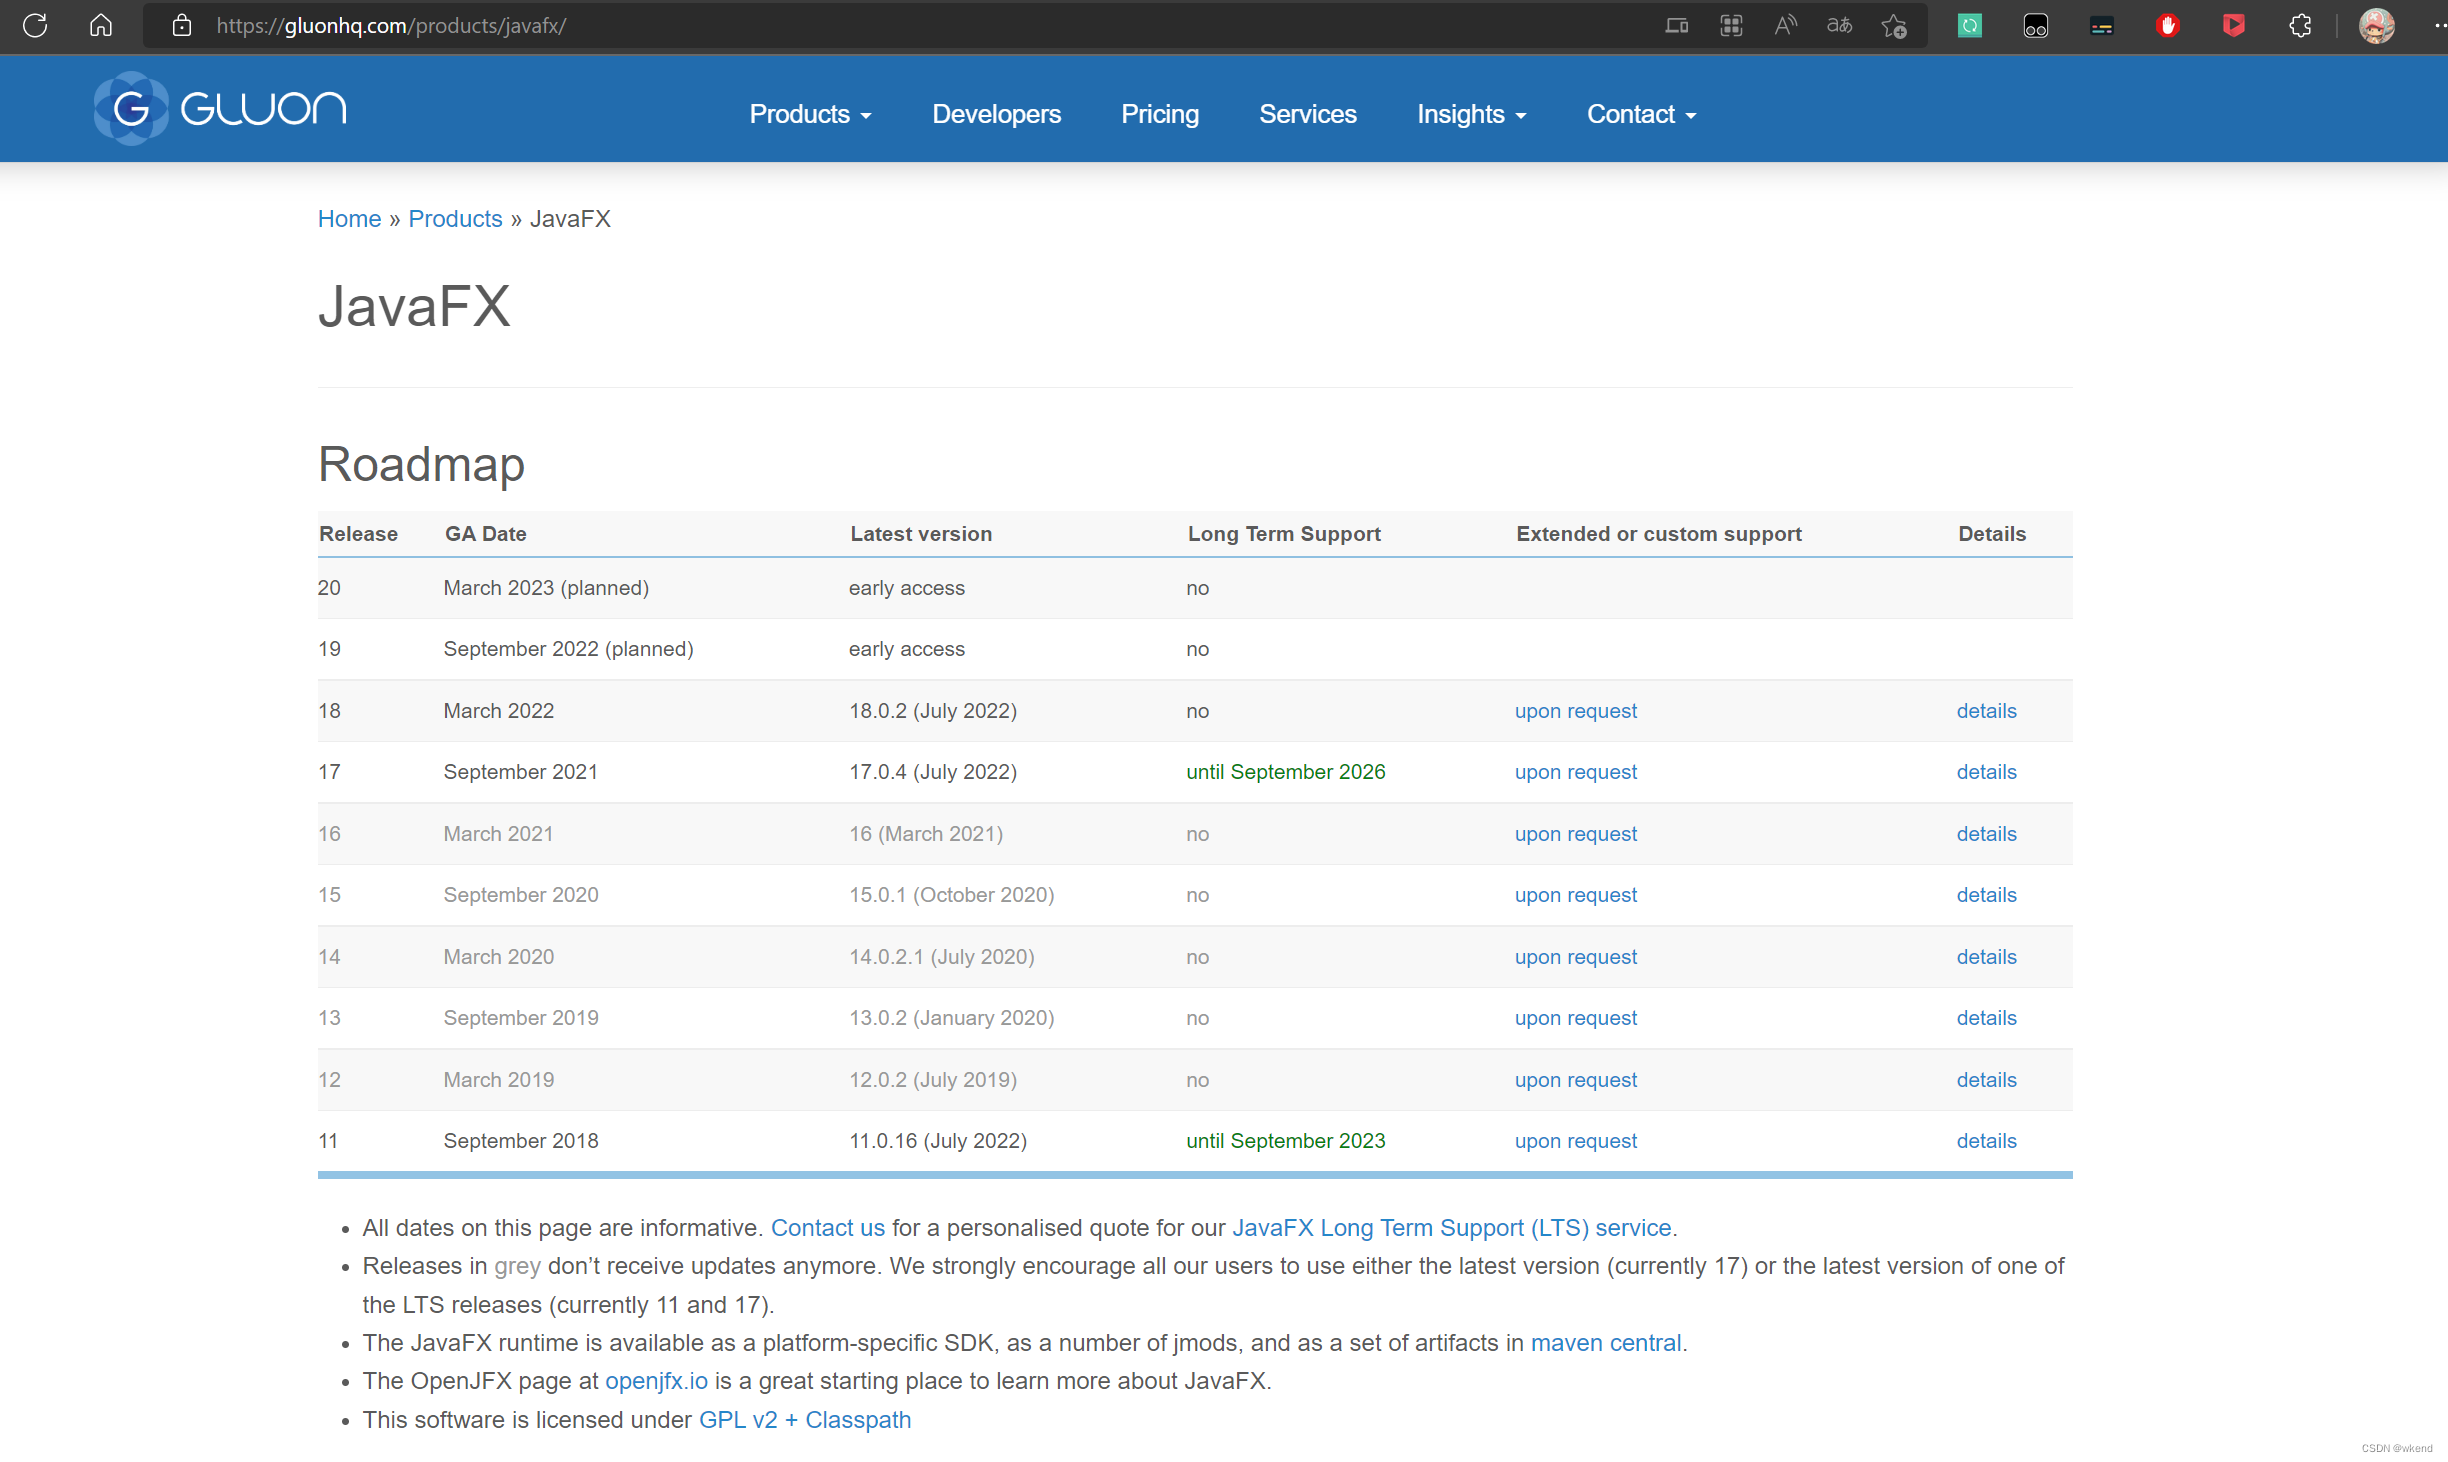
Task: Open the Pricing navigation item
Action: pyautogui.click(x=1160, y=114)
